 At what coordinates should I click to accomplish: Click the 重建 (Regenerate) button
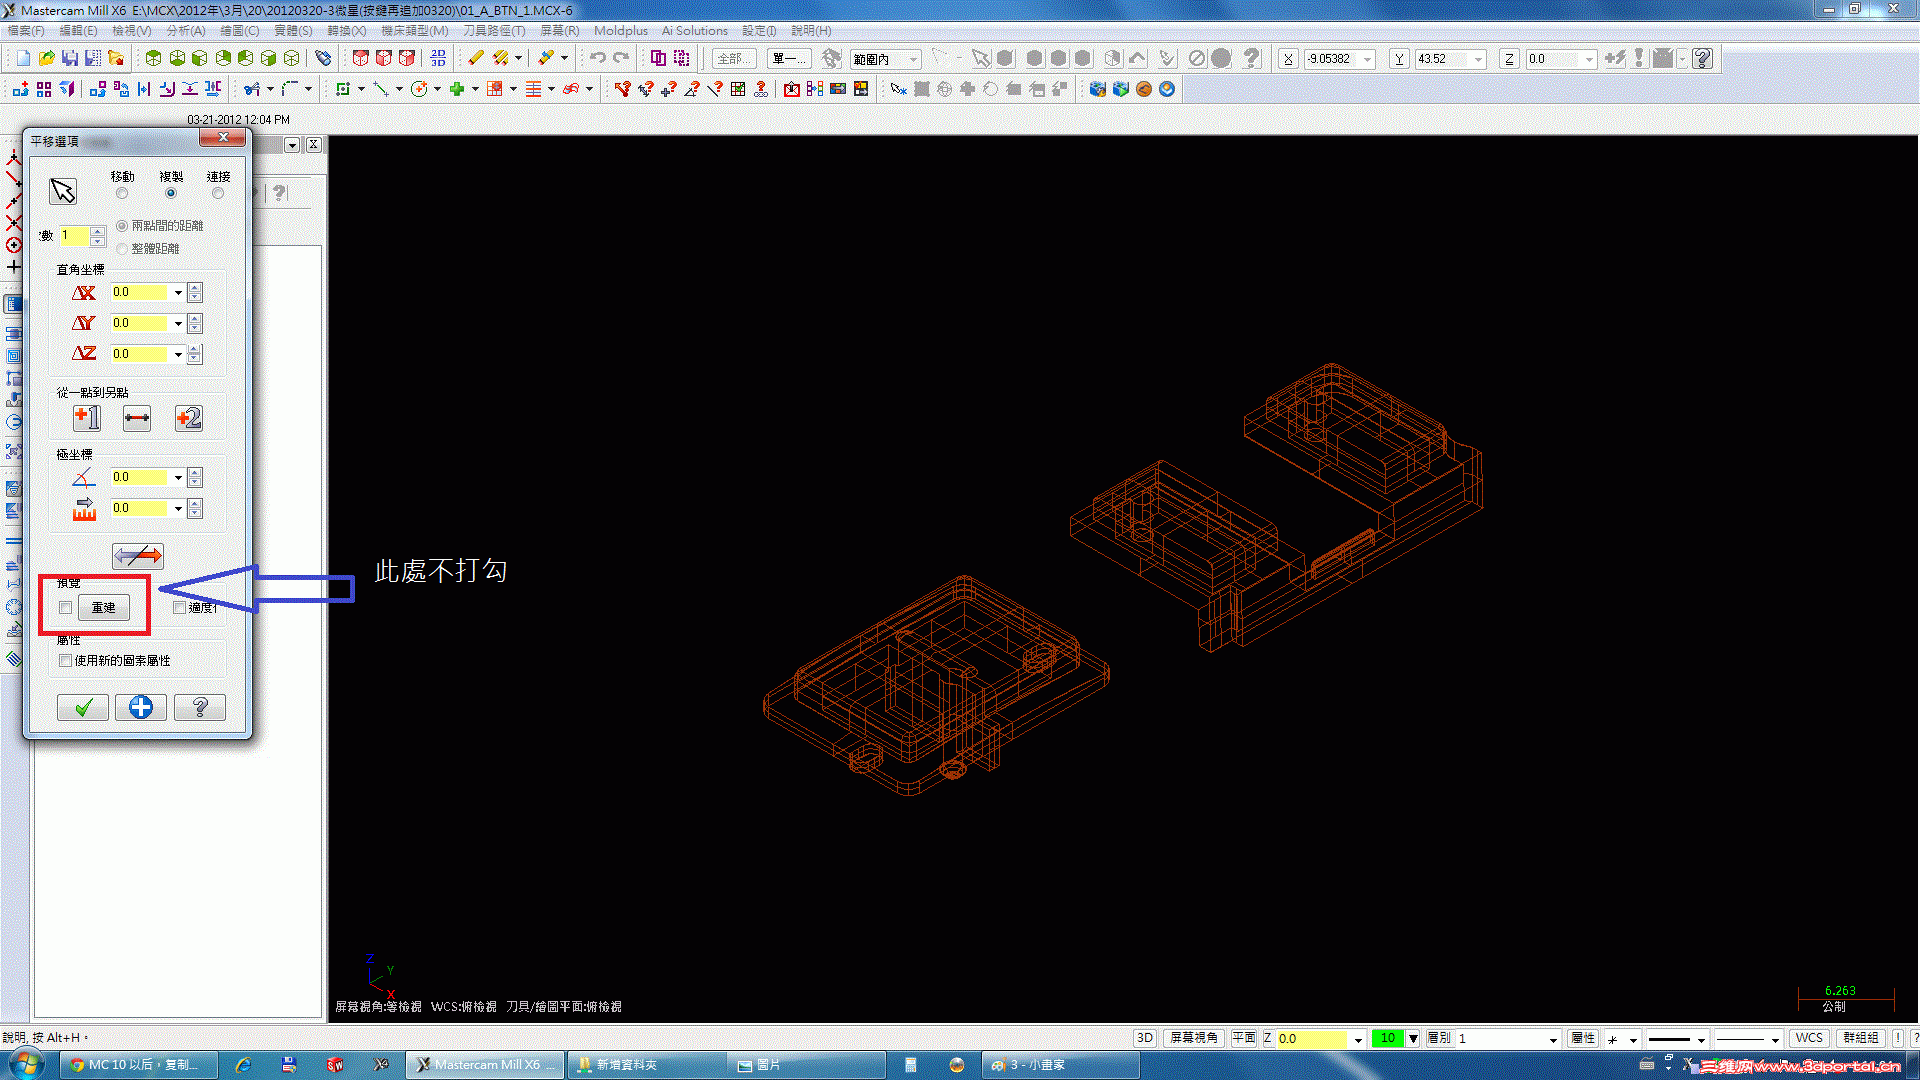(x=104, y=608)
